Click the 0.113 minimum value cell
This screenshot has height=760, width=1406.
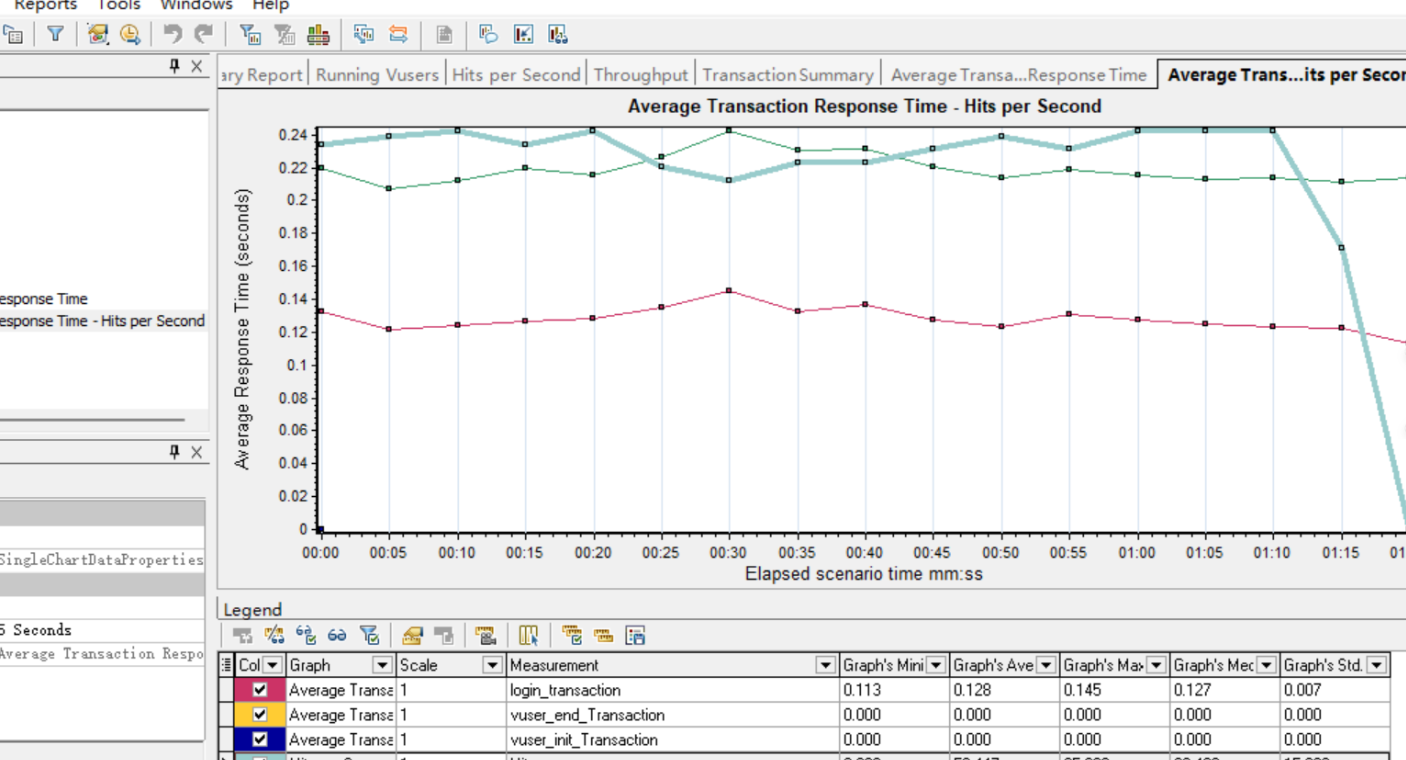click(x=894, y=690)
